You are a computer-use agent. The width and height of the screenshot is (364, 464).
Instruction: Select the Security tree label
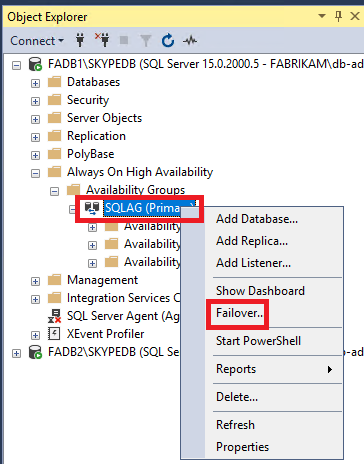88,100
